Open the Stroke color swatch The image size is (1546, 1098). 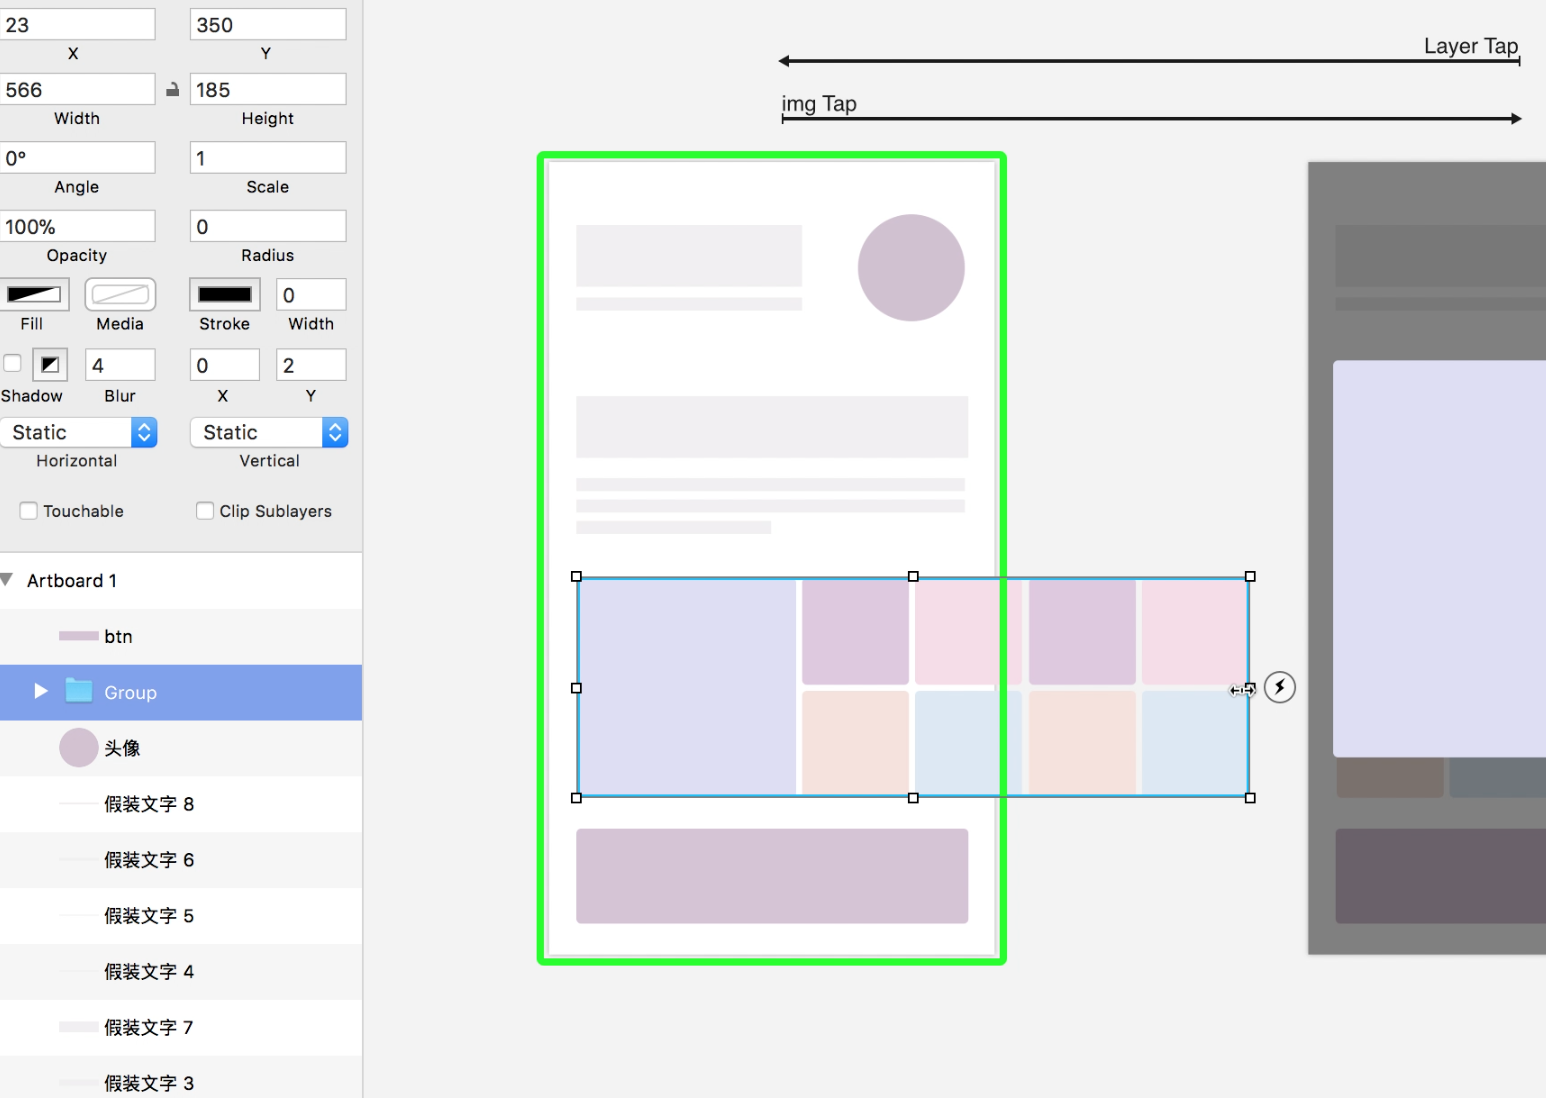[225, 295]
